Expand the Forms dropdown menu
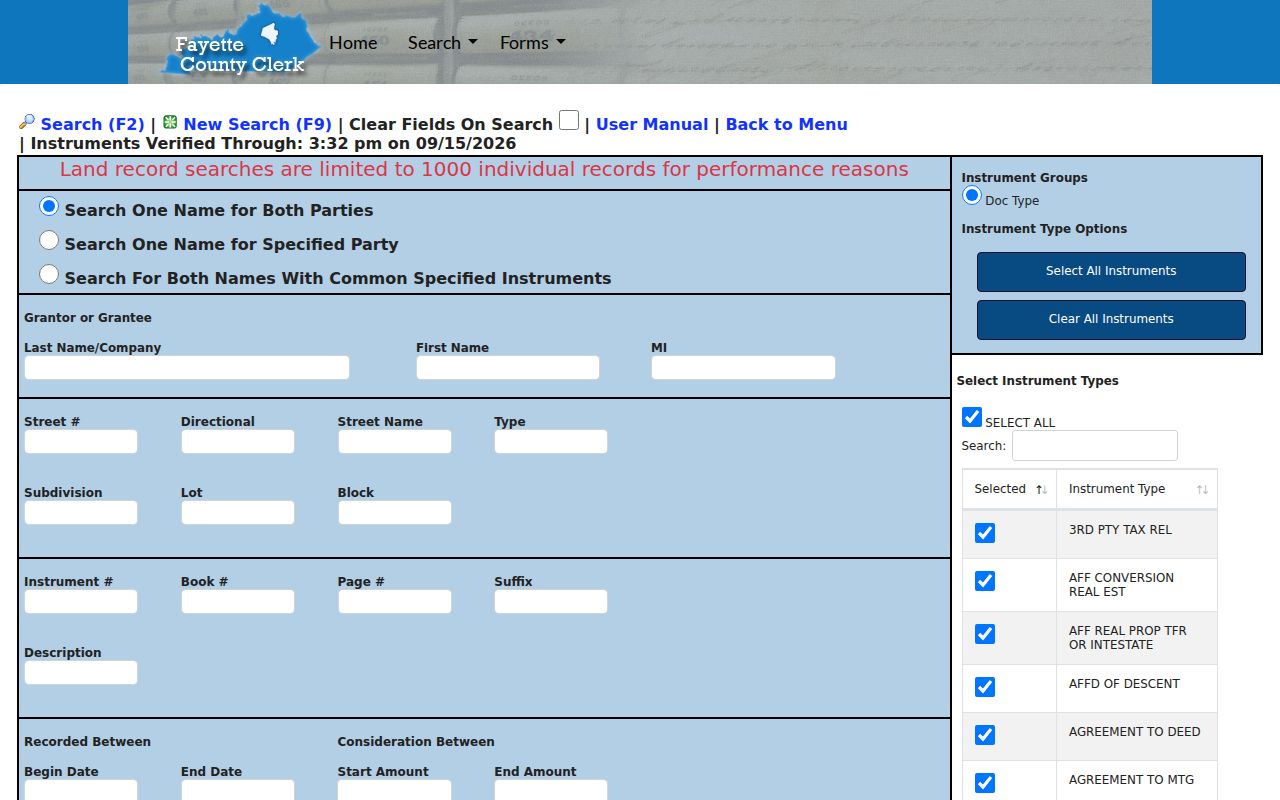Viewport: 1280px width, 800px height. (533, 42)
